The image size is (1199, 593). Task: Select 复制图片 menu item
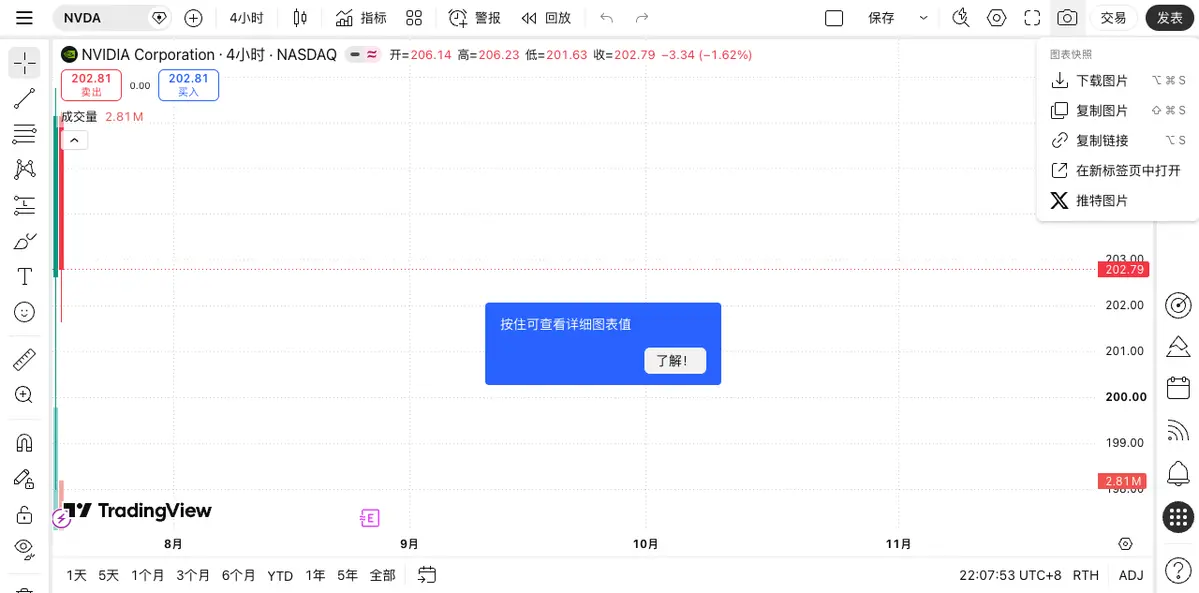tap(1117, 110)
